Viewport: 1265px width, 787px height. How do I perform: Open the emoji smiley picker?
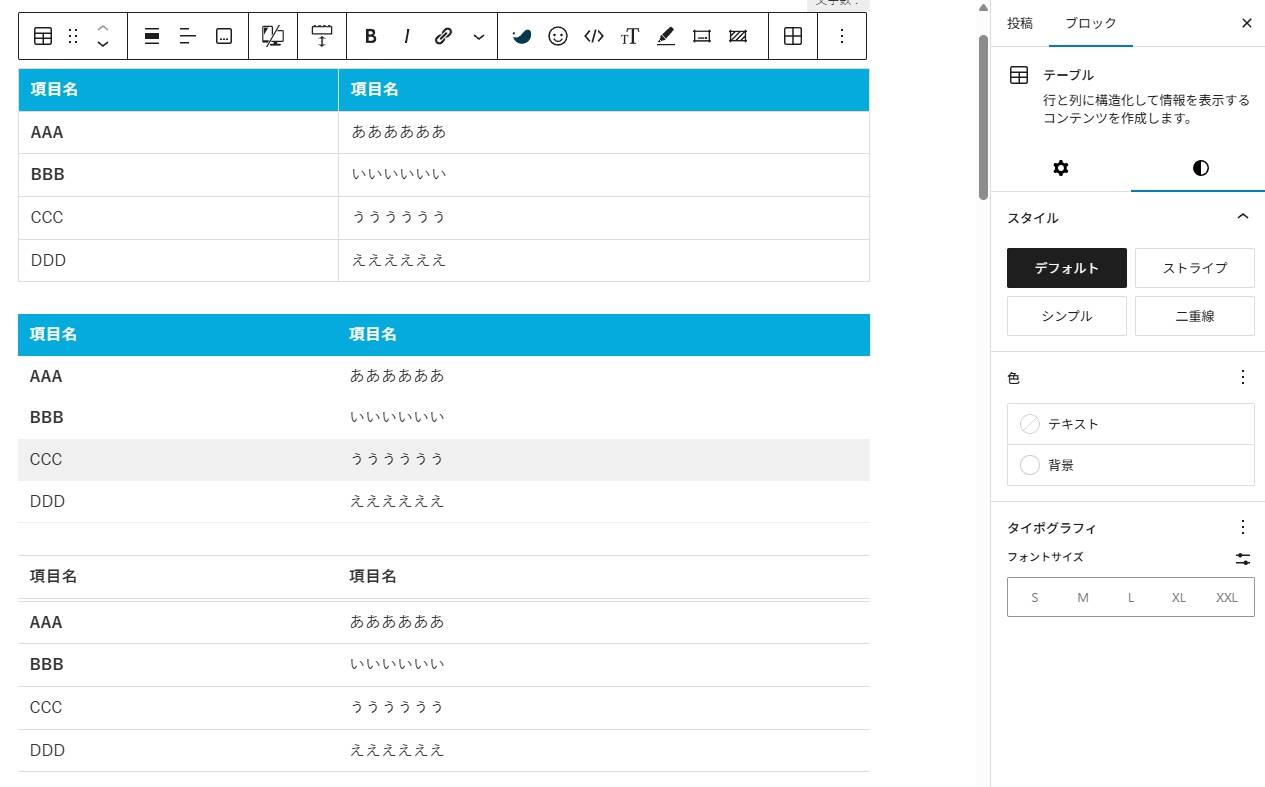558,36
